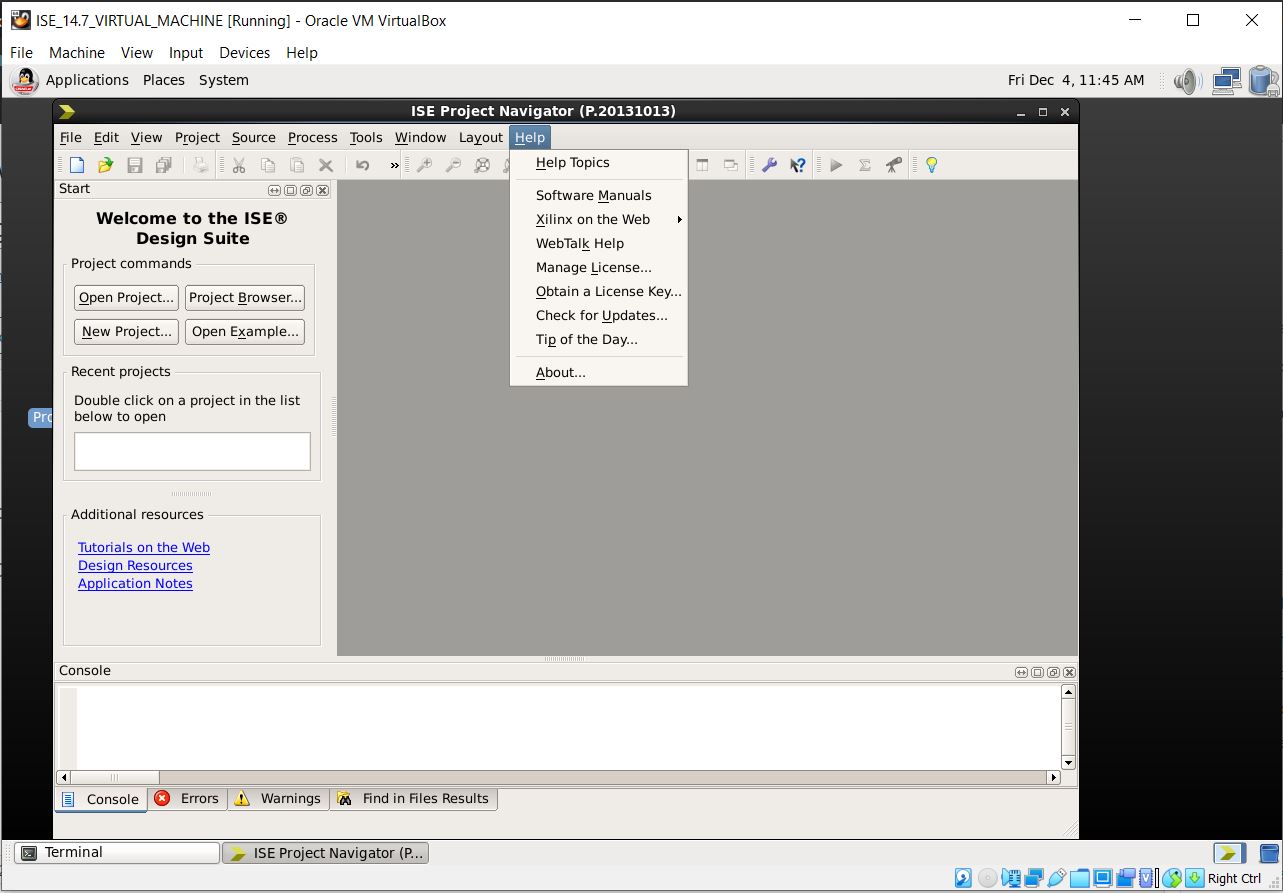Open the Layout menu
The width and height of the screenshot is (1283, 893).
(481, 138)
